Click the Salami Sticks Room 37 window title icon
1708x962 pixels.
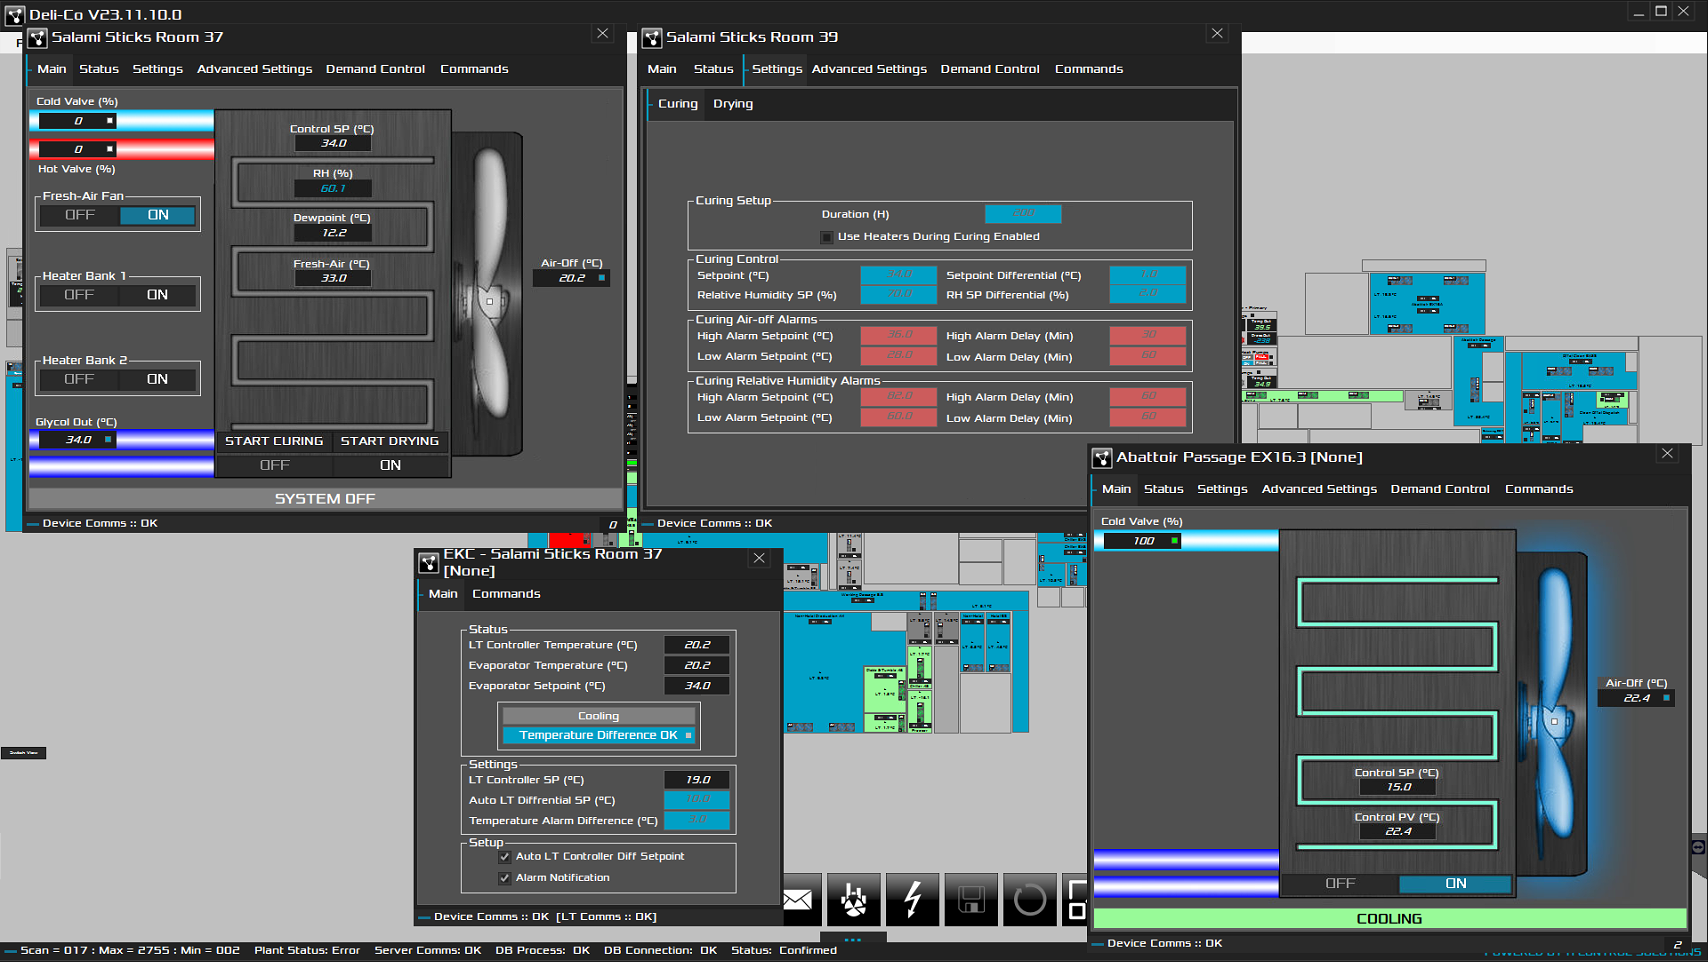(38, 38)
